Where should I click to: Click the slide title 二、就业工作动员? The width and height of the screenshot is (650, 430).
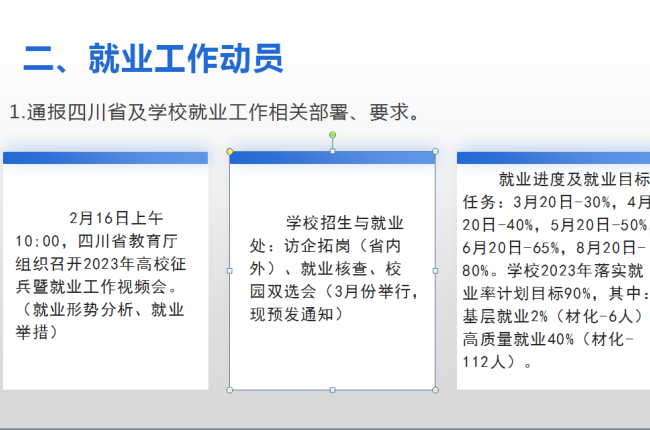click(x=153, y=59)
